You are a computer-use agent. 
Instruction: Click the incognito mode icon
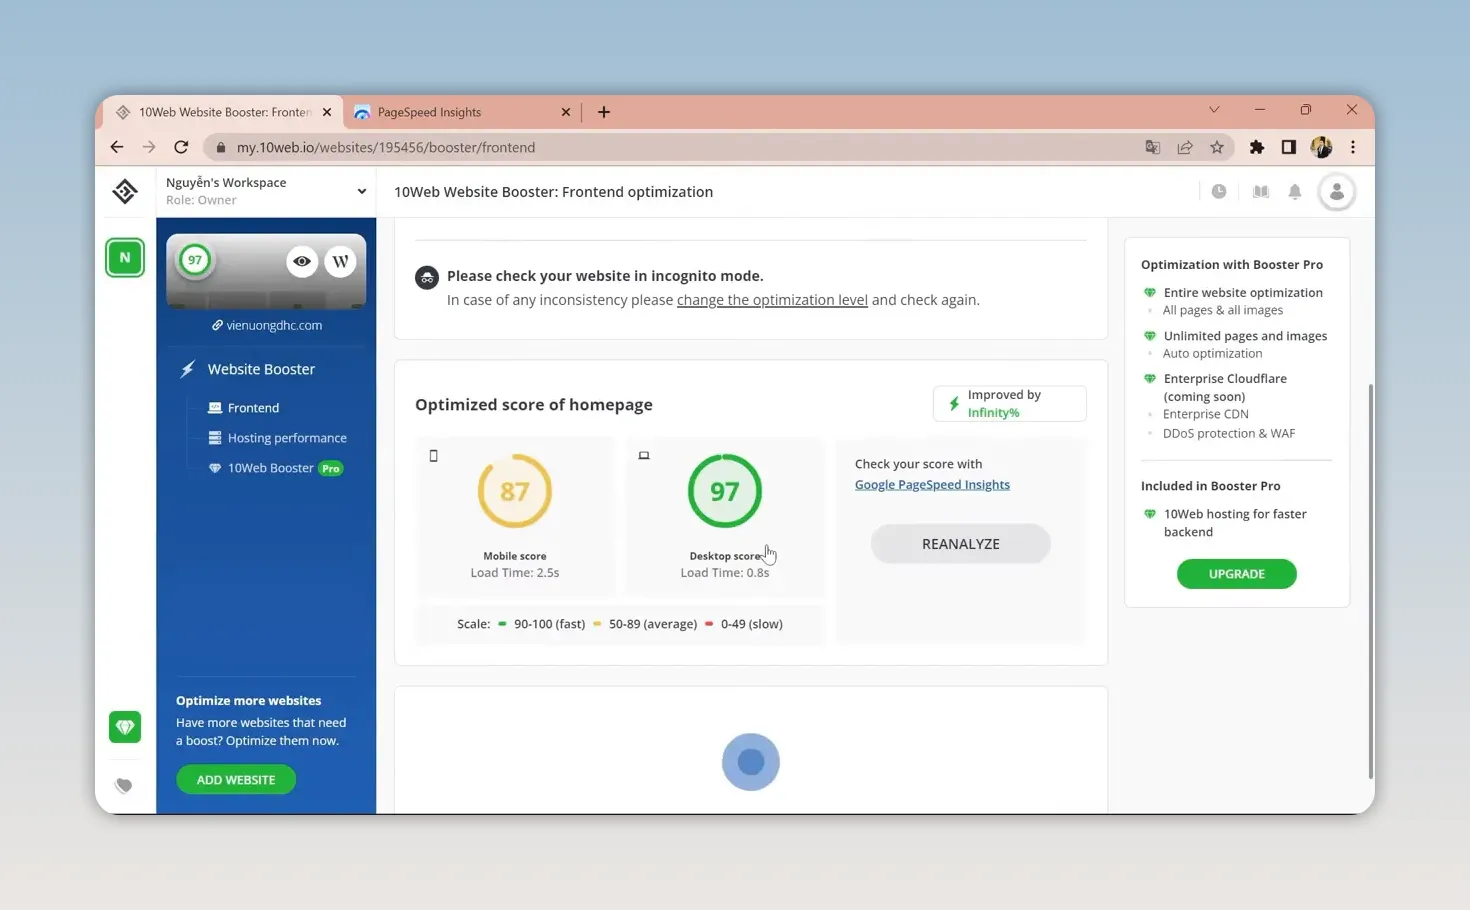pos(427,278)
